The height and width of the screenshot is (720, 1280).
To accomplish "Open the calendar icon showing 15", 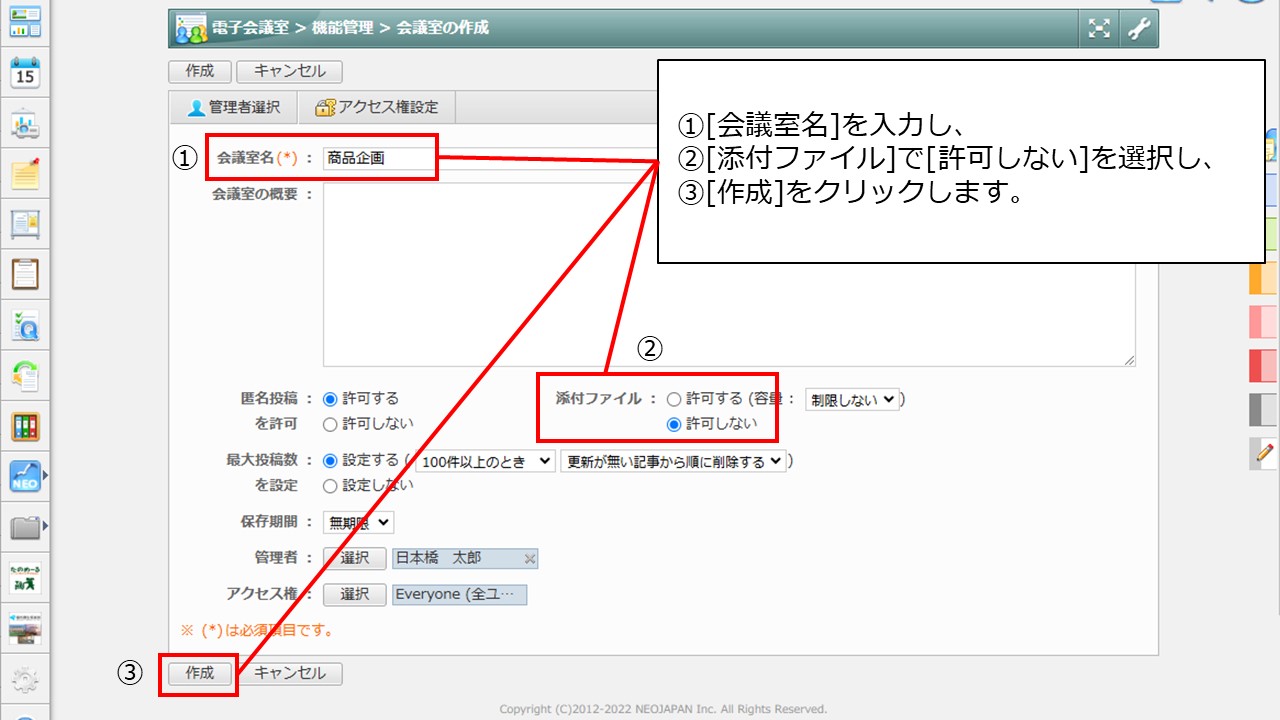I will coord(25,73).
